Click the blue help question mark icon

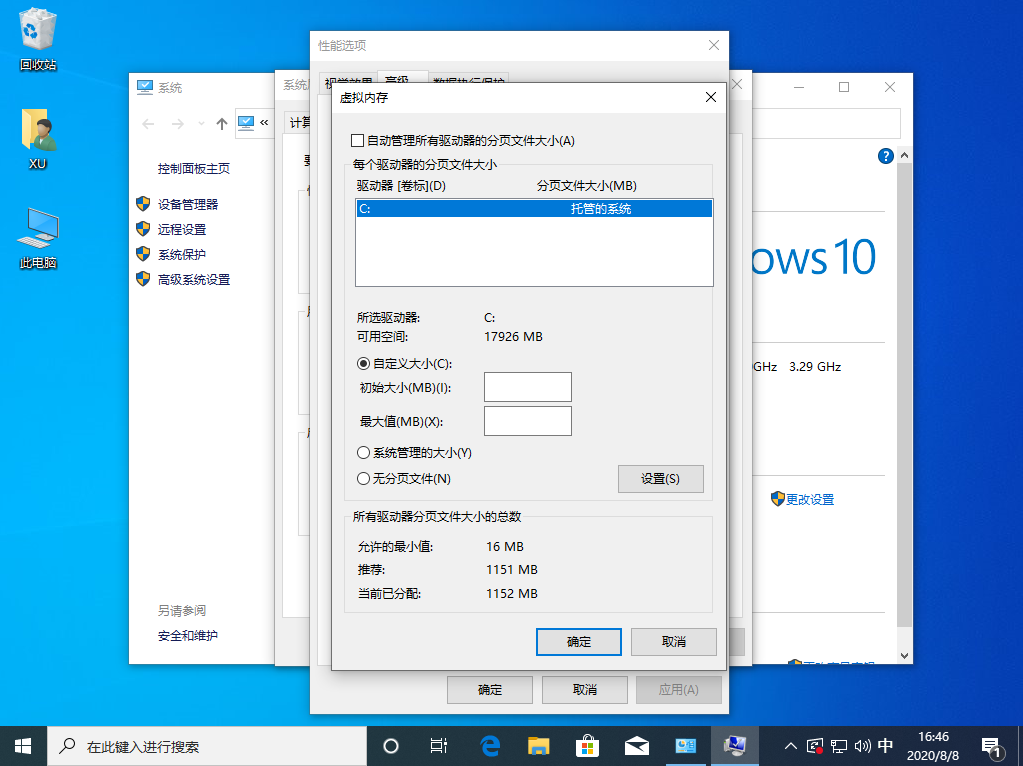pyautogui.click(x=885, y=156)
